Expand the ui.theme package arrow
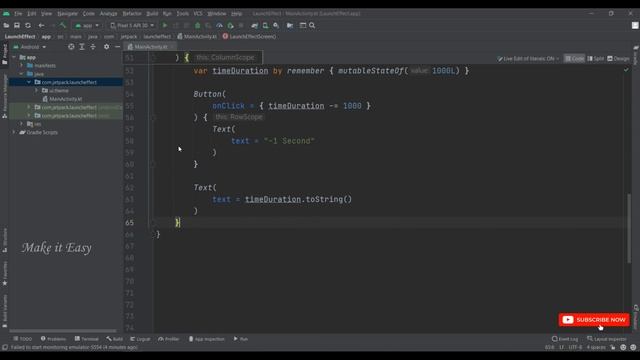This screenshot has width=640, height=360. pos(36,90)
